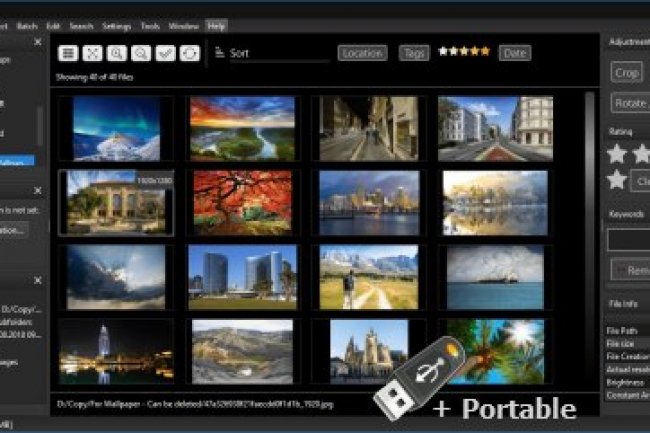Click inside the Keywords input field

click(x=628, y=240)
